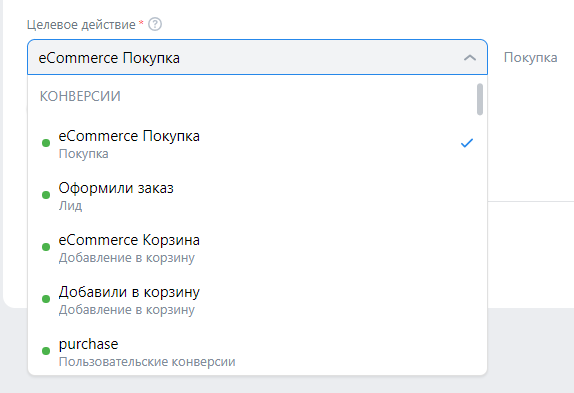Pick the Добавили в корзину option

click(257, 300)
